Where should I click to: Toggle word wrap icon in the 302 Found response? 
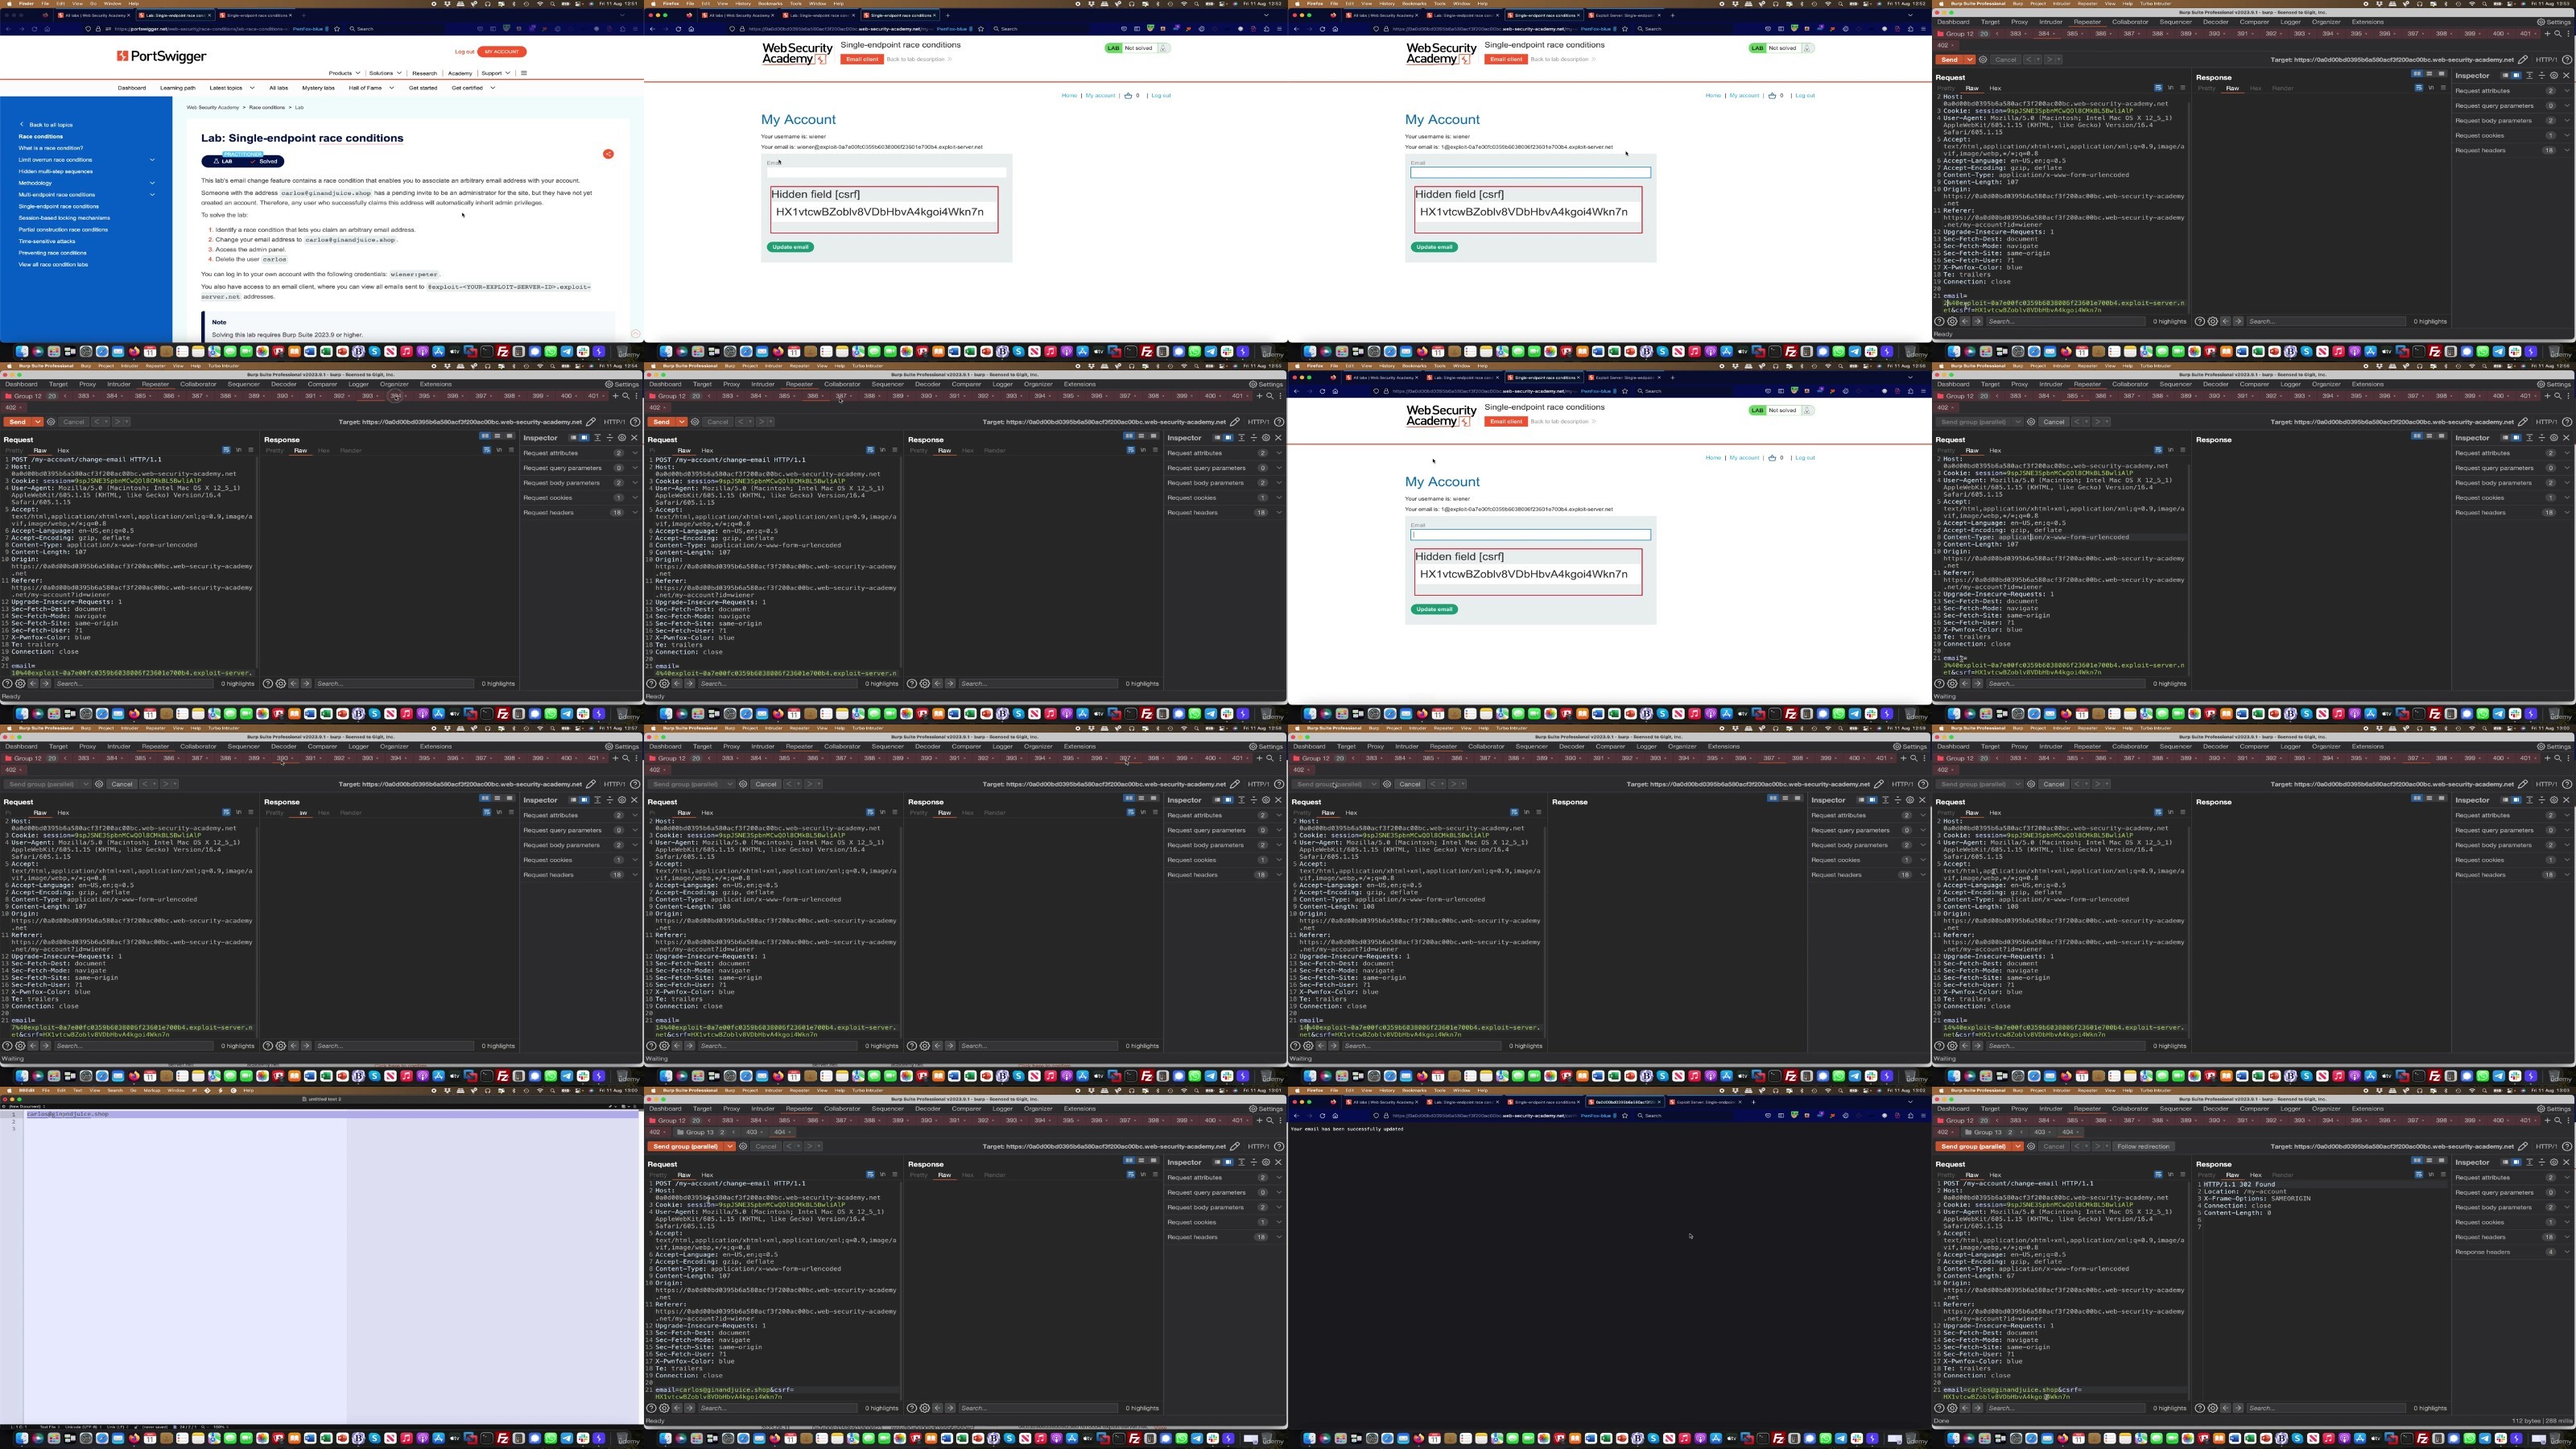tap(2418, 1175)
